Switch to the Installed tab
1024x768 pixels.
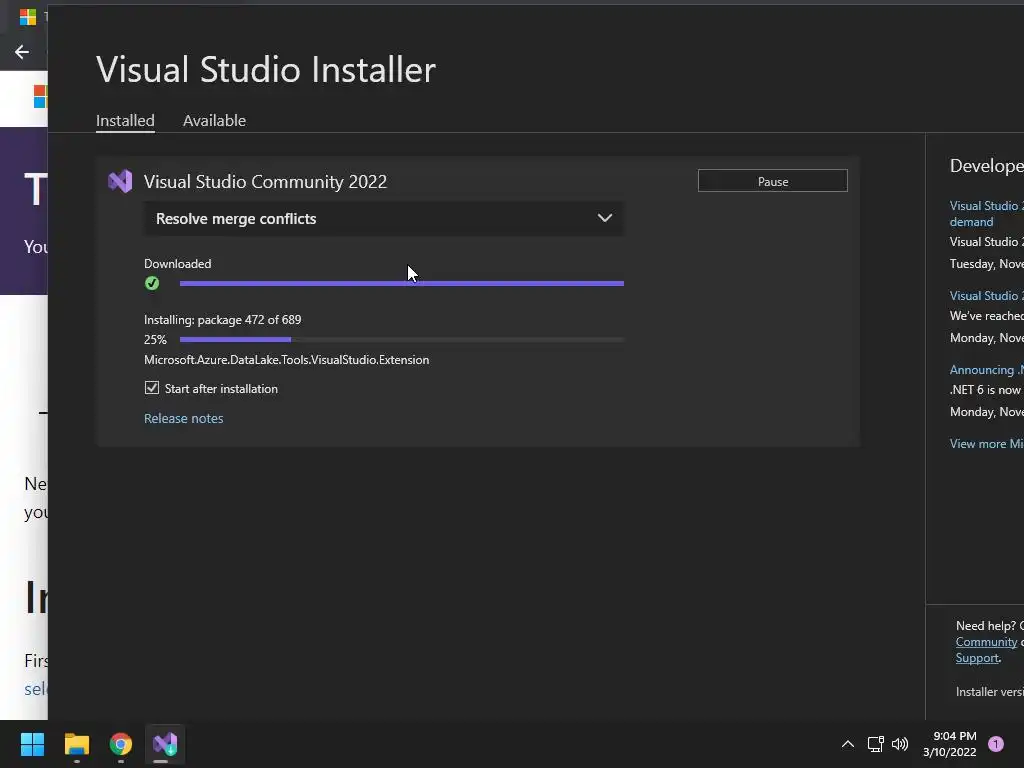125,120
